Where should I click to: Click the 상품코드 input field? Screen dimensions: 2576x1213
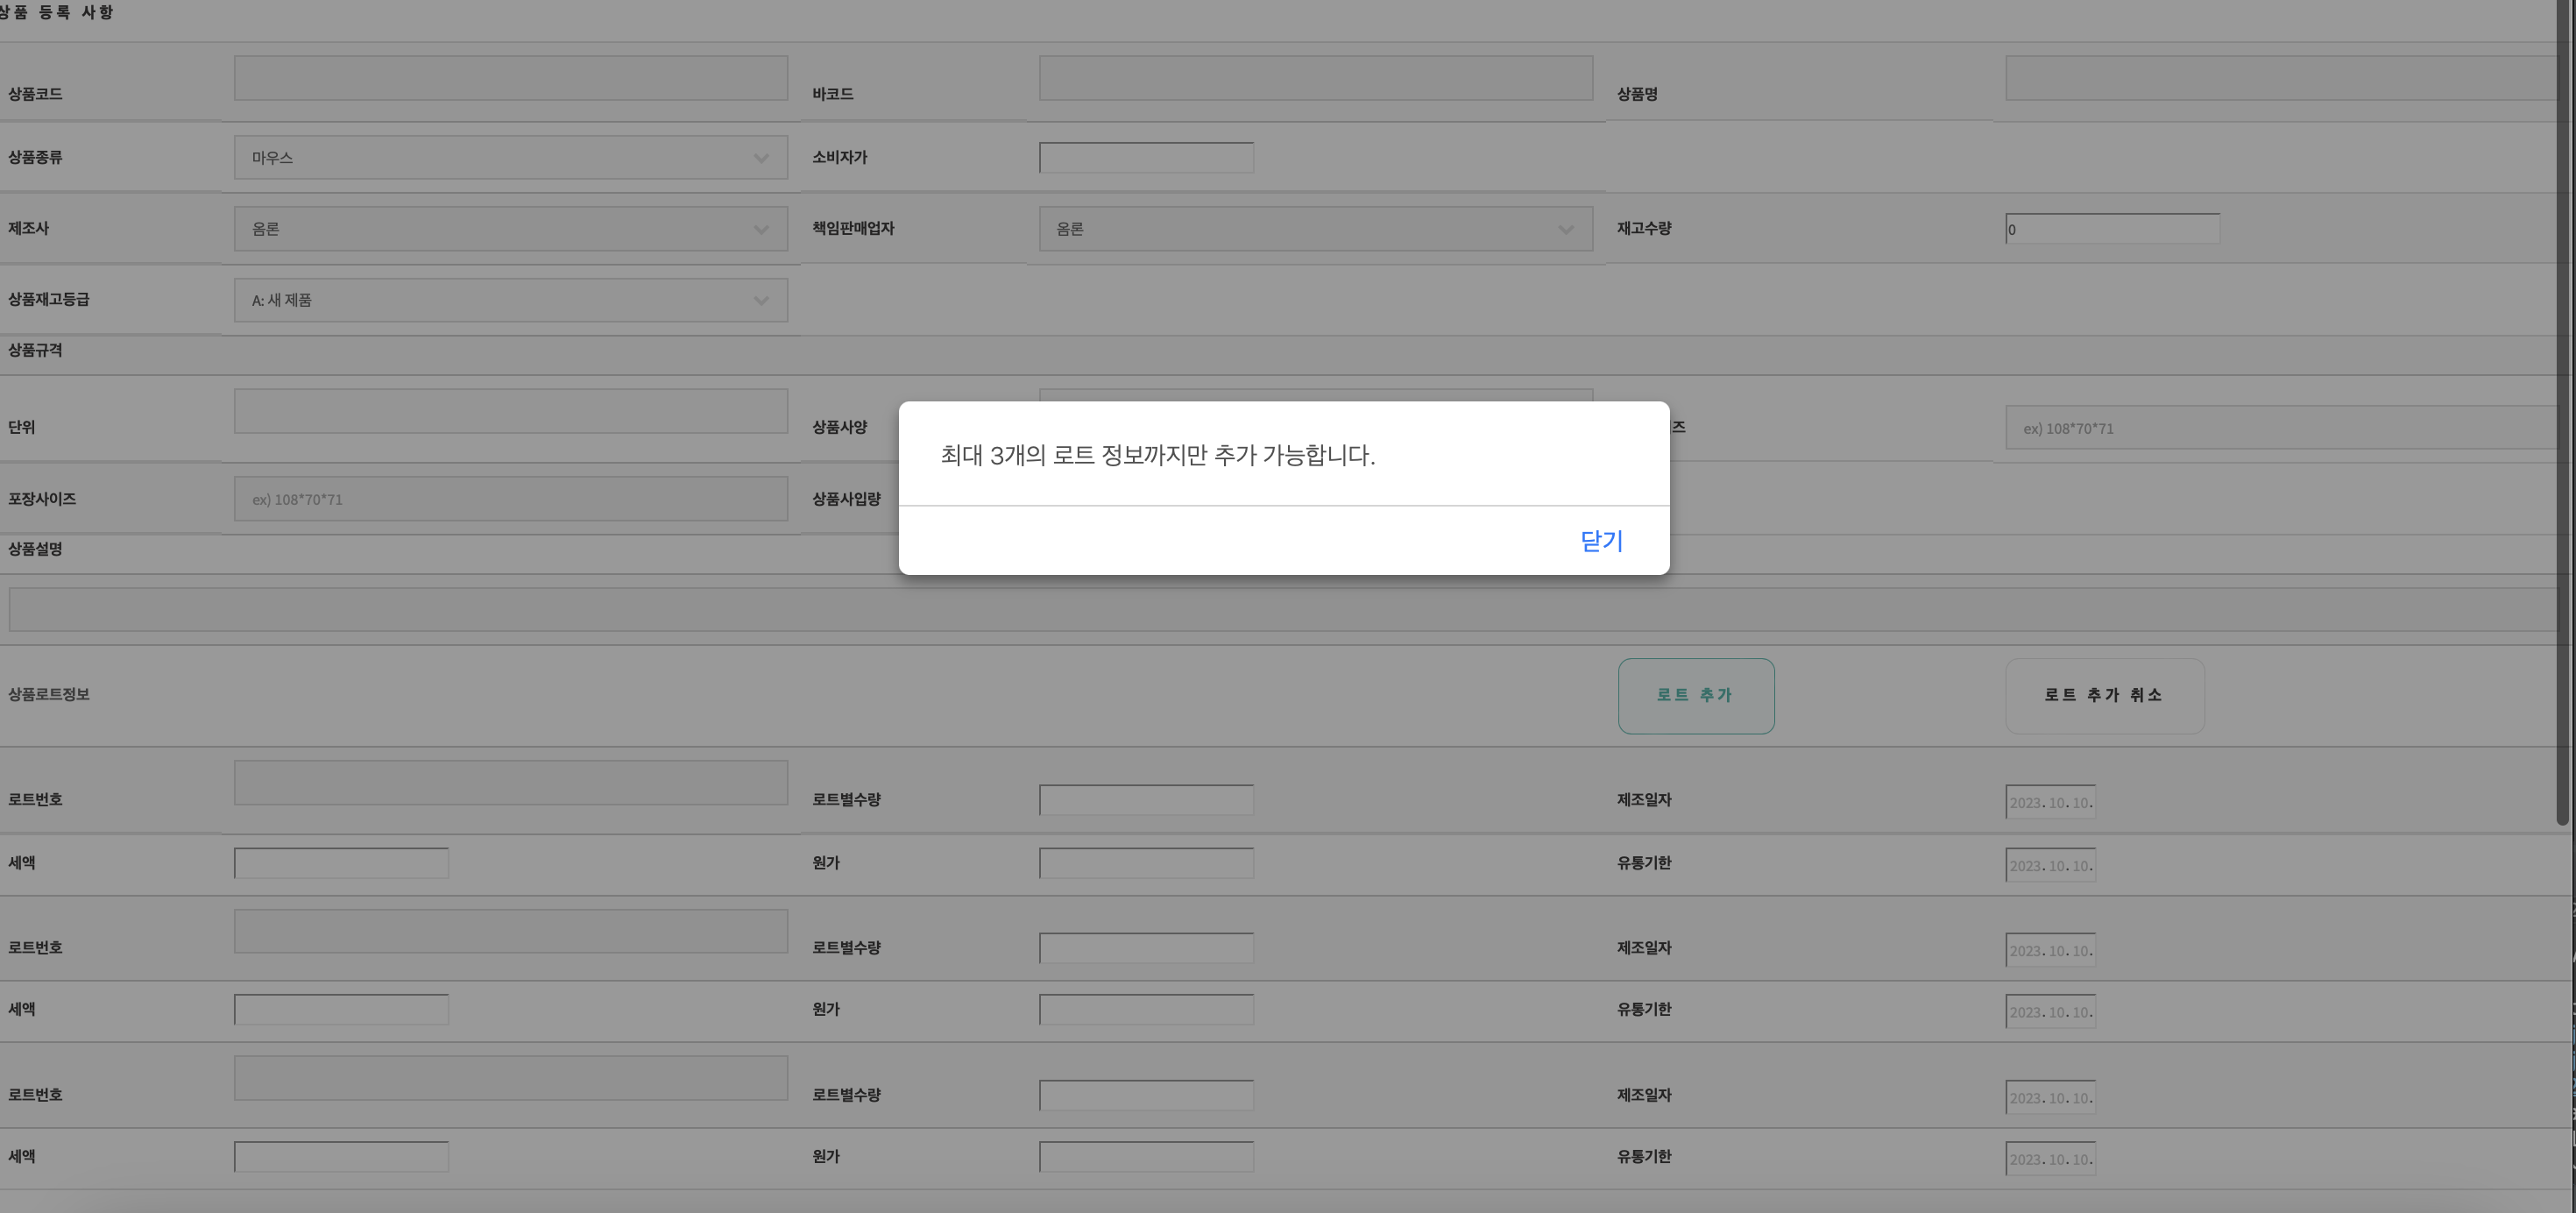click(510, 78)
